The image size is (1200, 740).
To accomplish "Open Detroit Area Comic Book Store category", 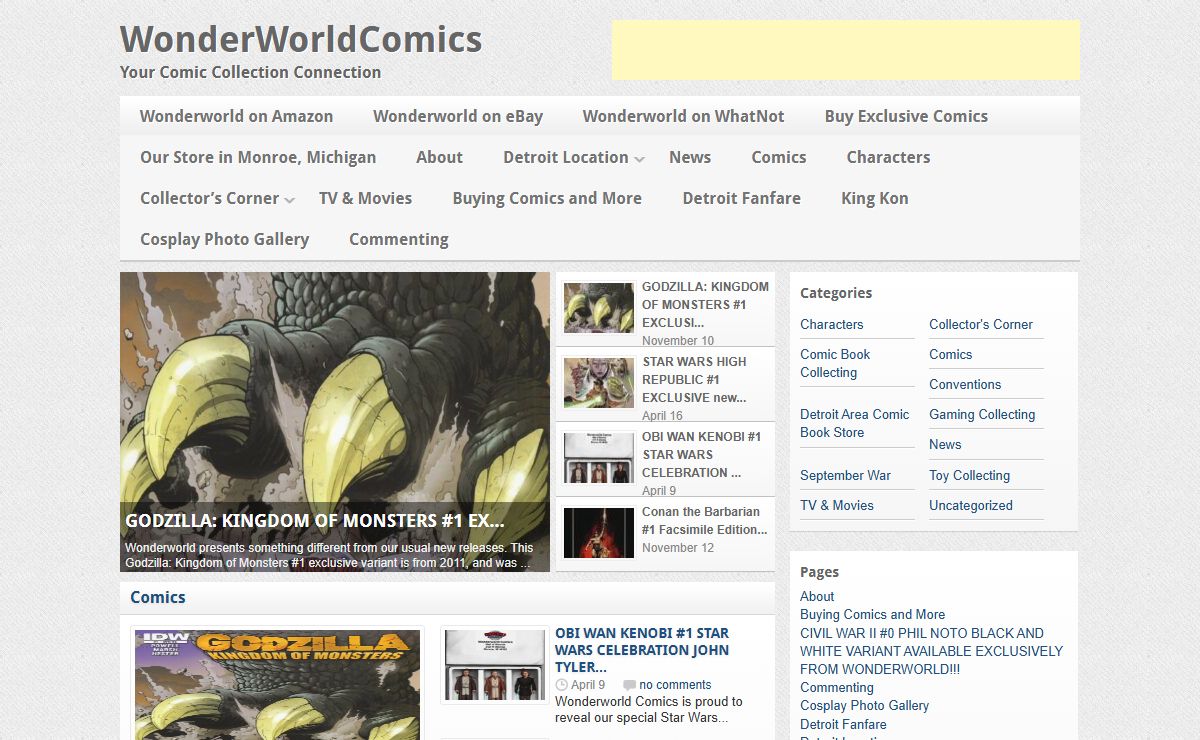I will click(x=855, y=423).
